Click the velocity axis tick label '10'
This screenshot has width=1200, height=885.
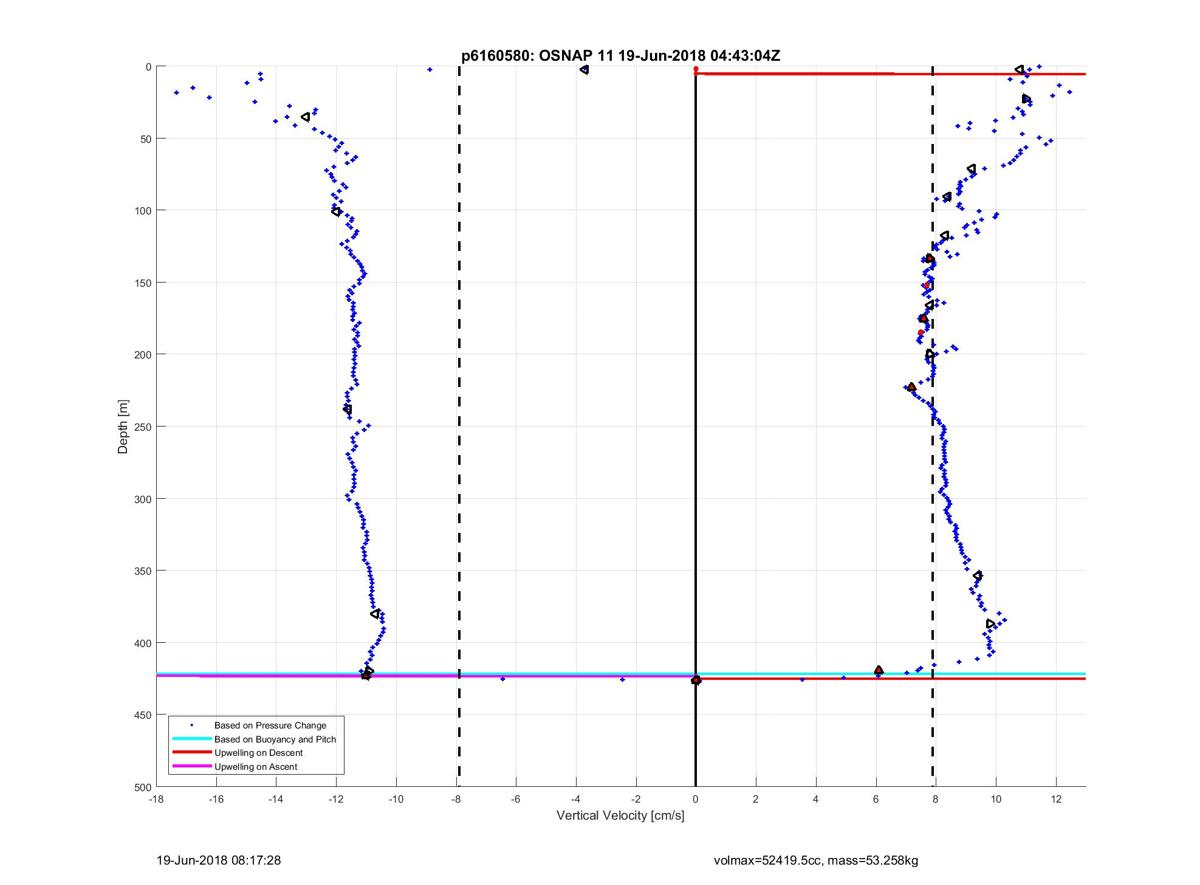click(x=996, y=799)
